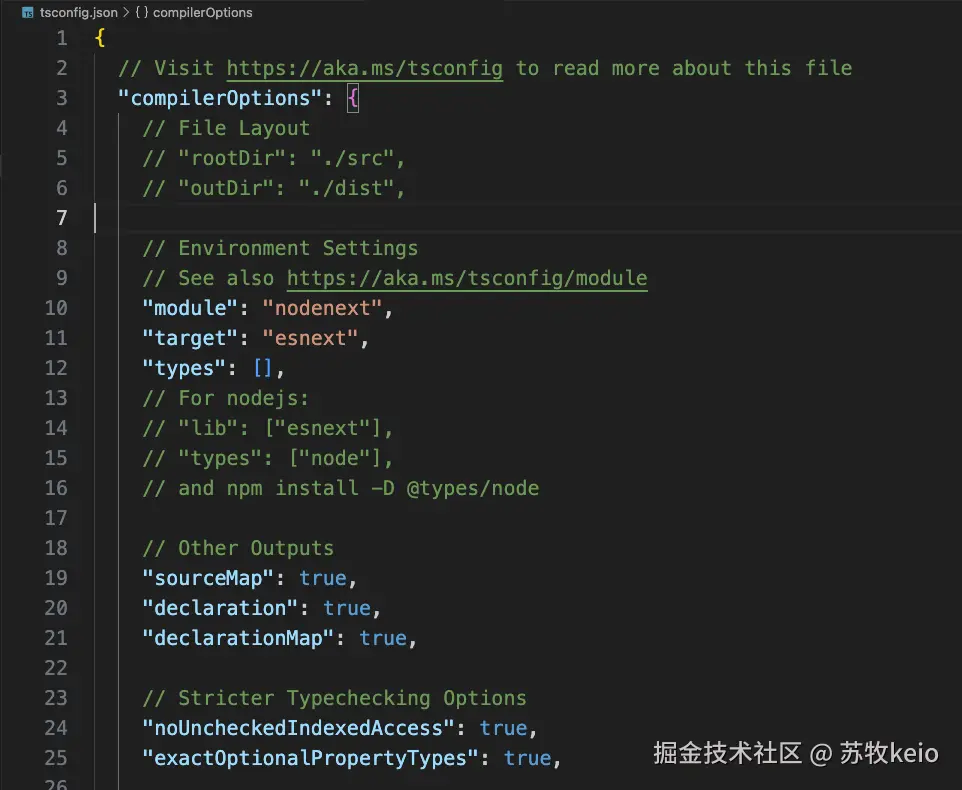Viewport: 962px width, 790px height.
Task: Click the breadcrumb chevron after tsconfig.json
Action: [x=126, y=13]
